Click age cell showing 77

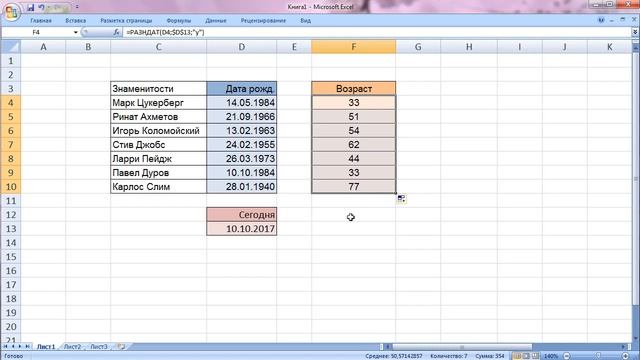tap(353, 187)
